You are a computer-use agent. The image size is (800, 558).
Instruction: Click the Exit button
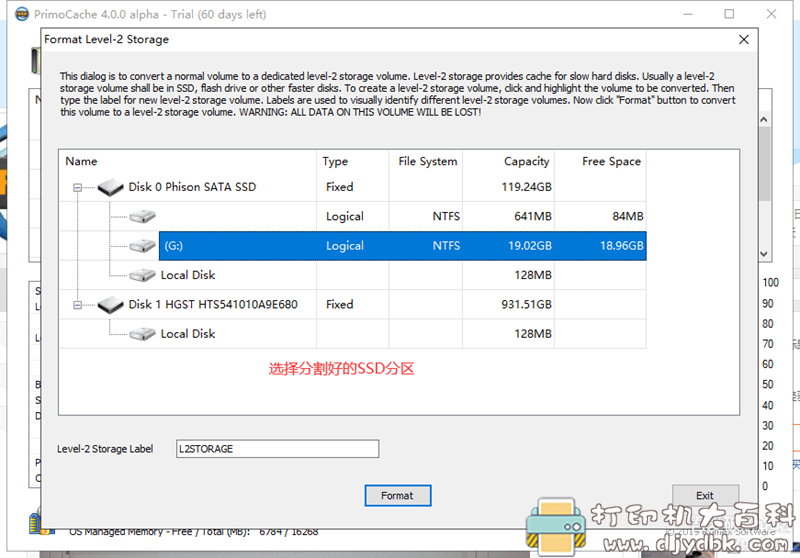(x=705, y=495)
